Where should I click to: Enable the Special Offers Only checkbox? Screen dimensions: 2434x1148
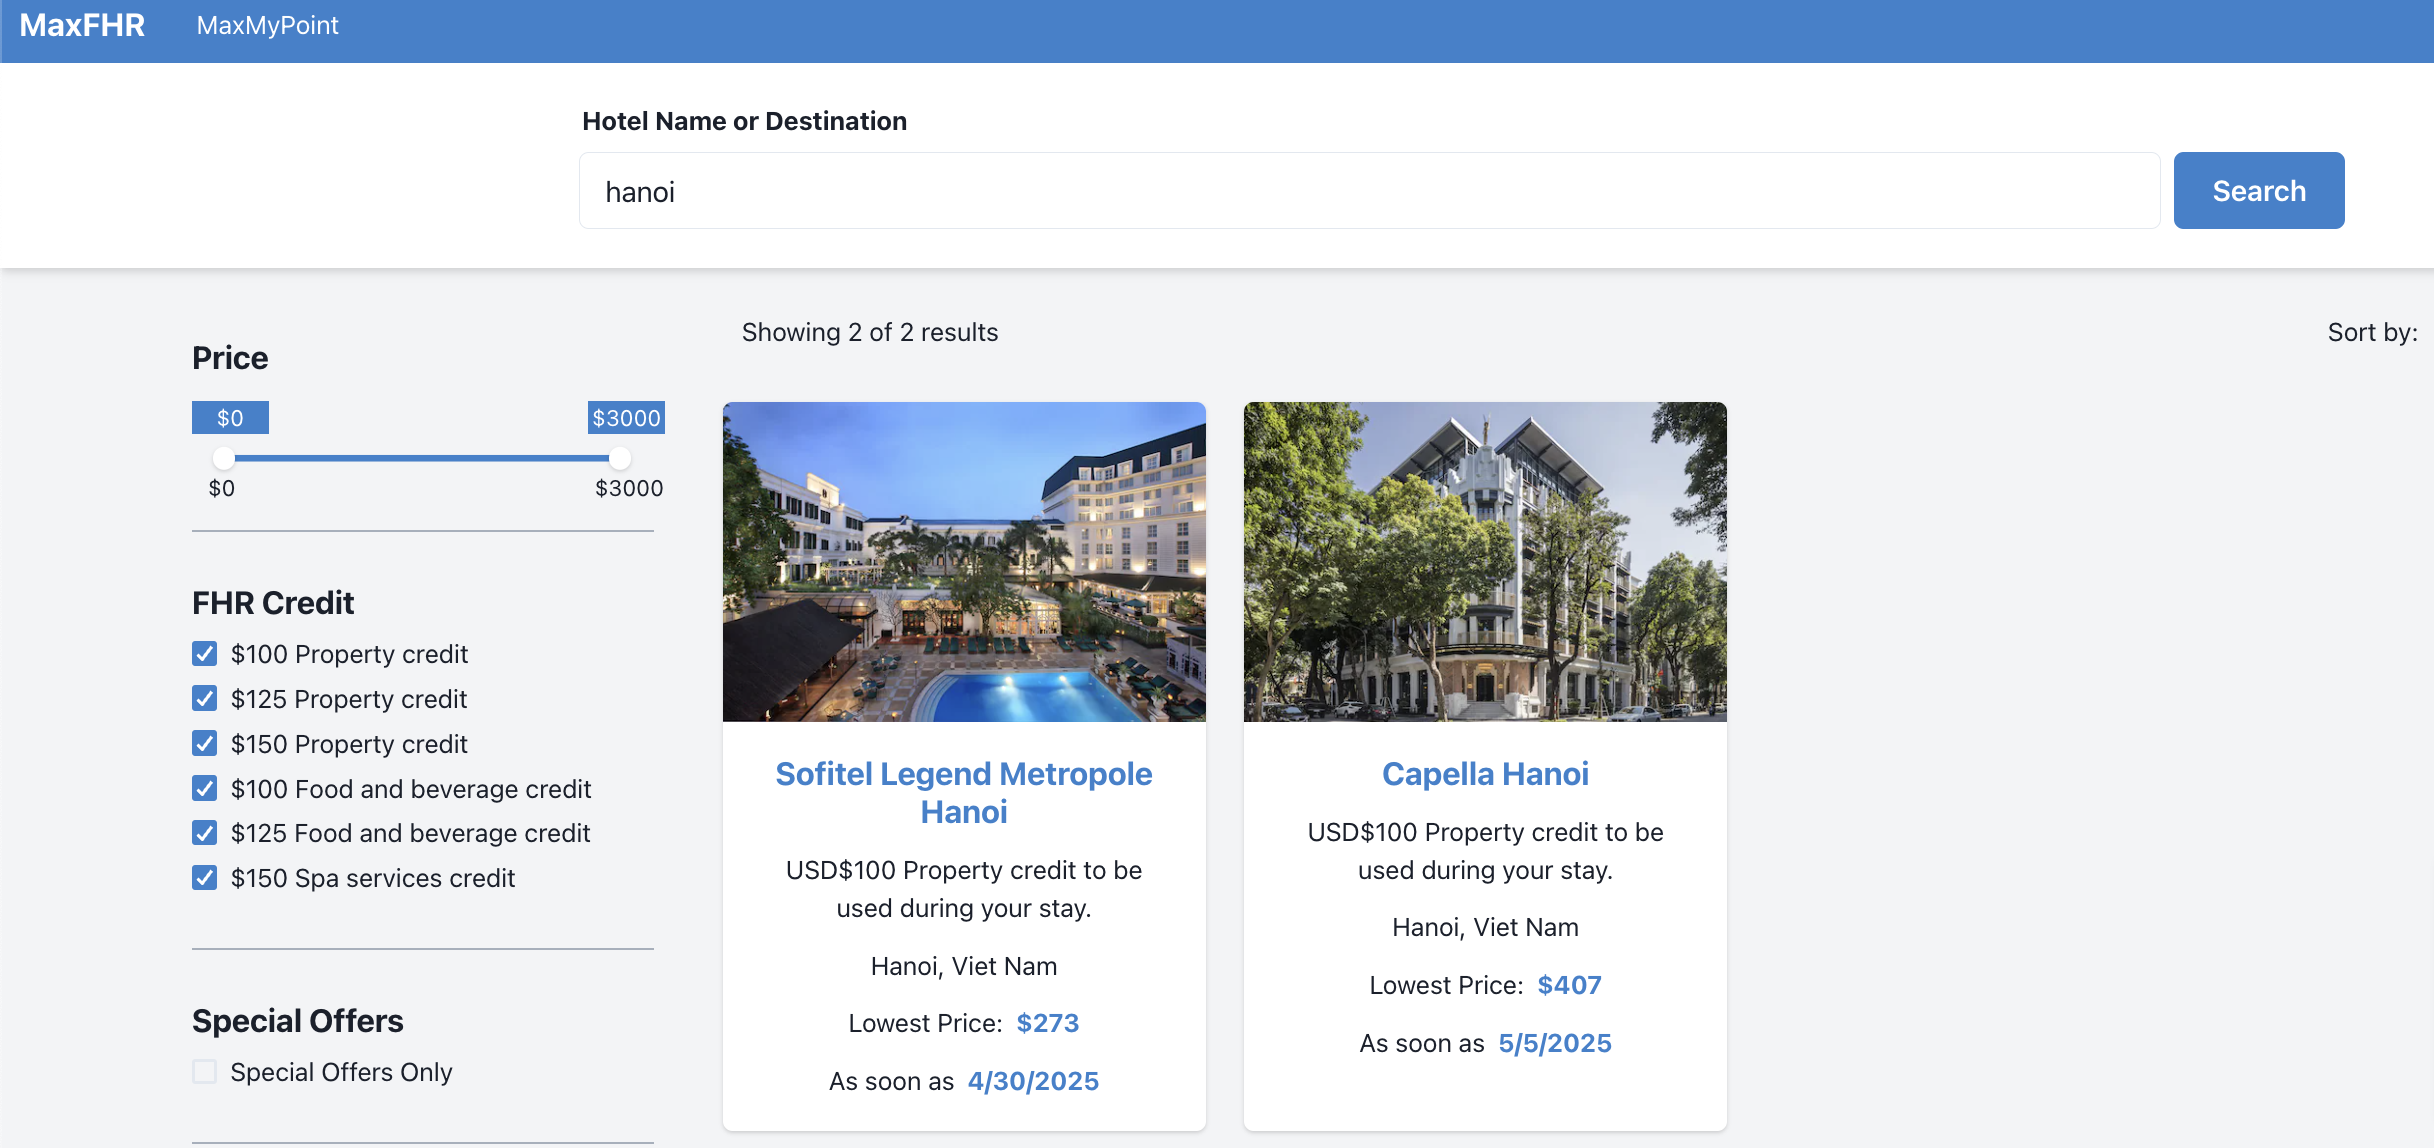pyautogui.click(x=204, y=1071)
